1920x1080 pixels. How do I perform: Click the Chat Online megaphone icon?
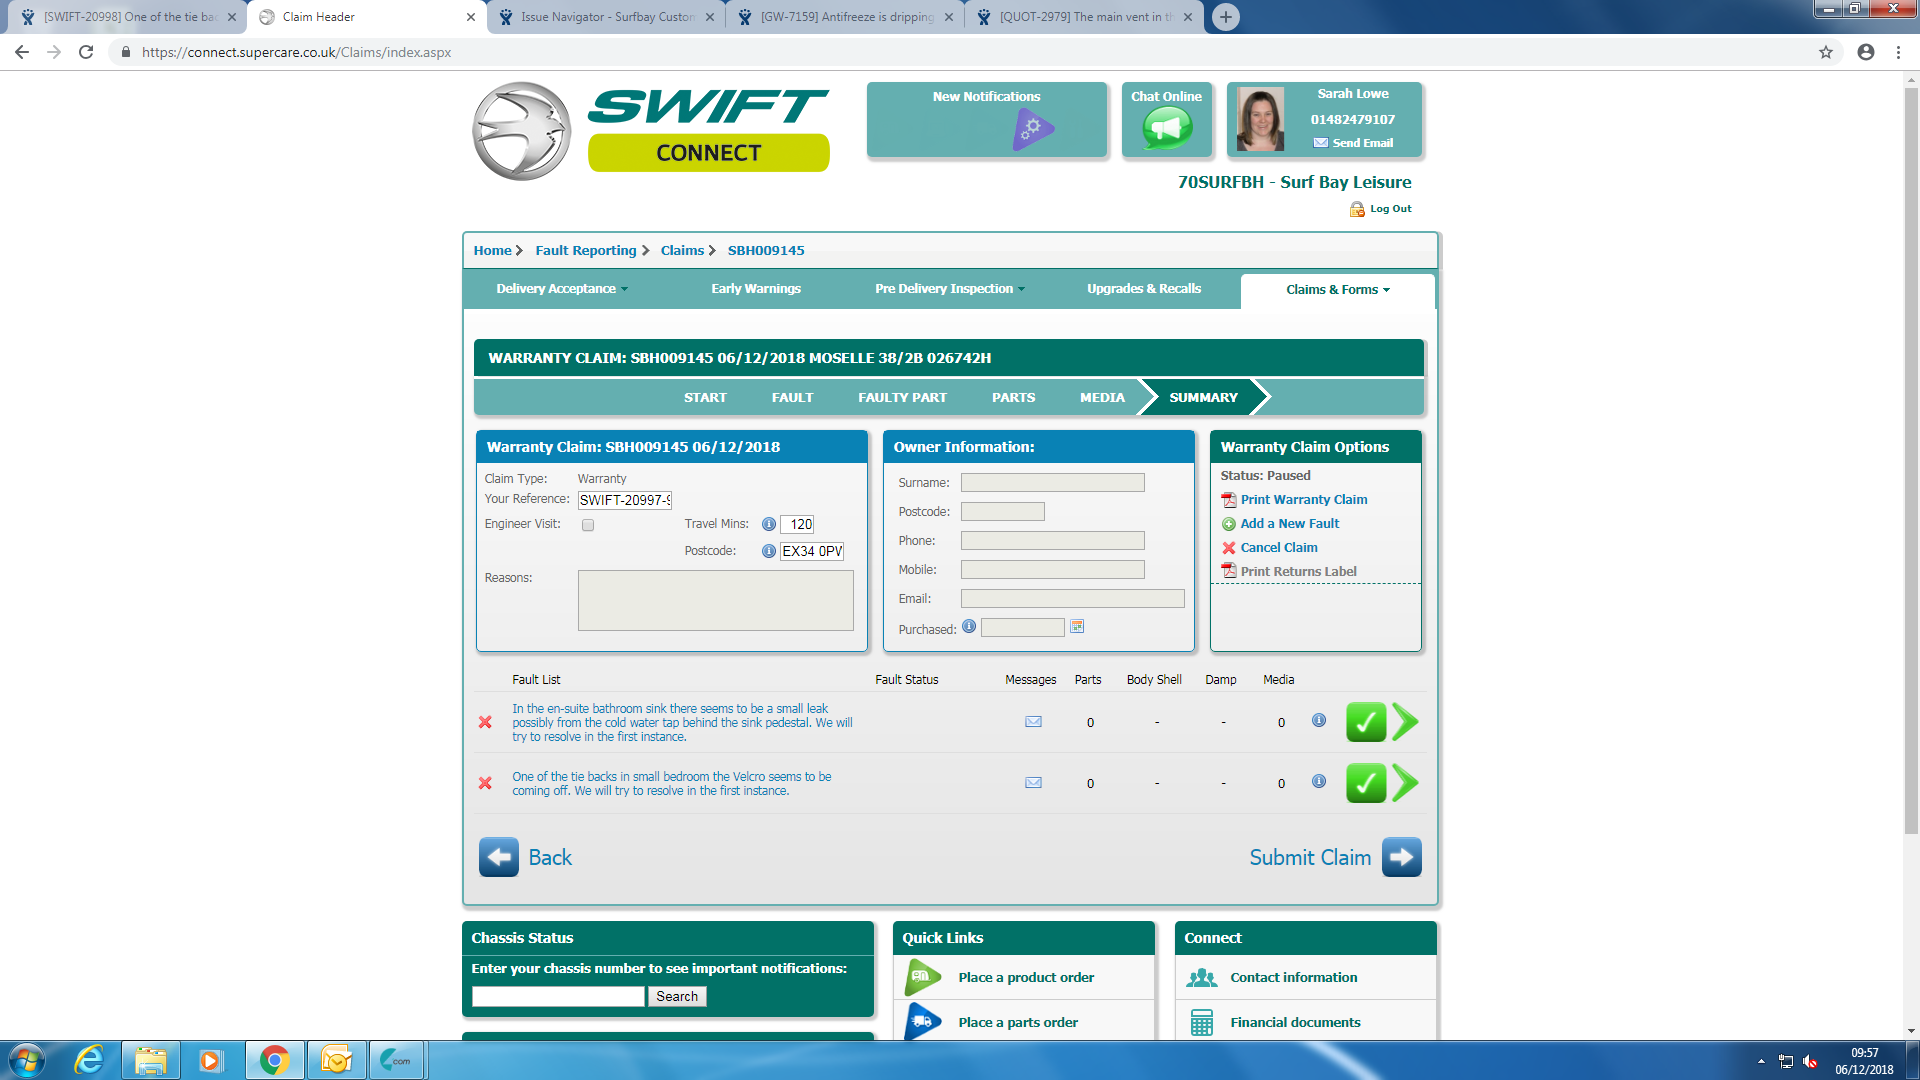(1167, 128)
